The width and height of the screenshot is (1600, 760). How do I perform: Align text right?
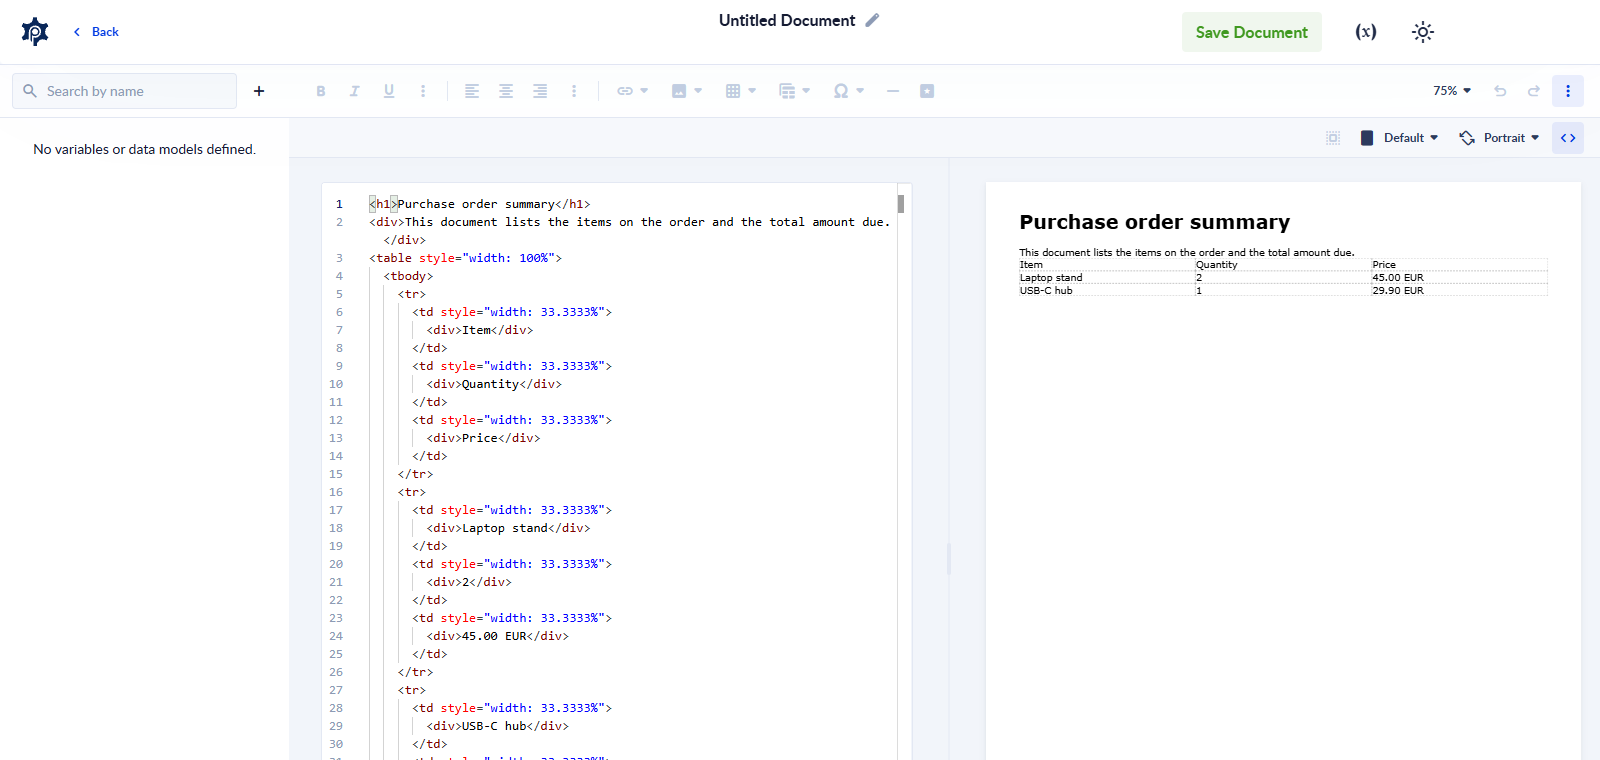click(540, 91)
